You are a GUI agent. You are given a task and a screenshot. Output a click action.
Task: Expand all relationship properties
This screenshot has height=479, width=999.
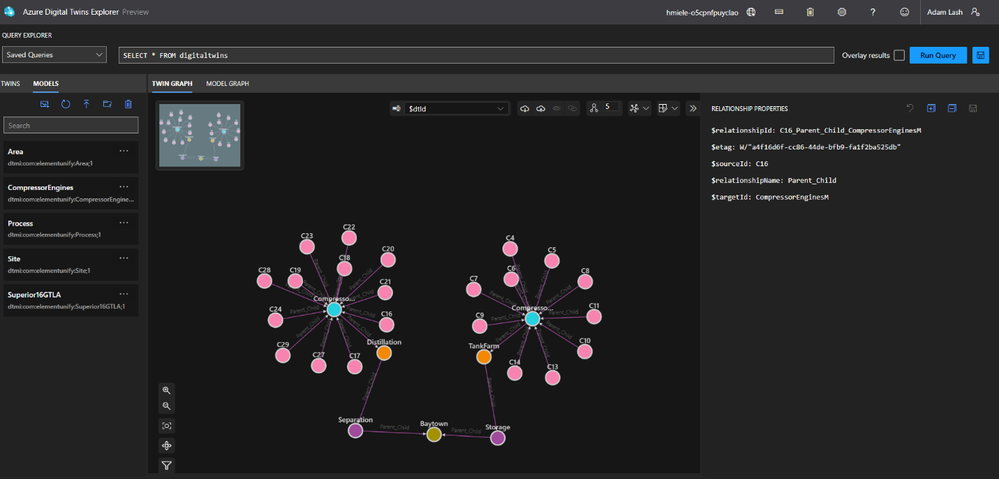coord(931,109)
